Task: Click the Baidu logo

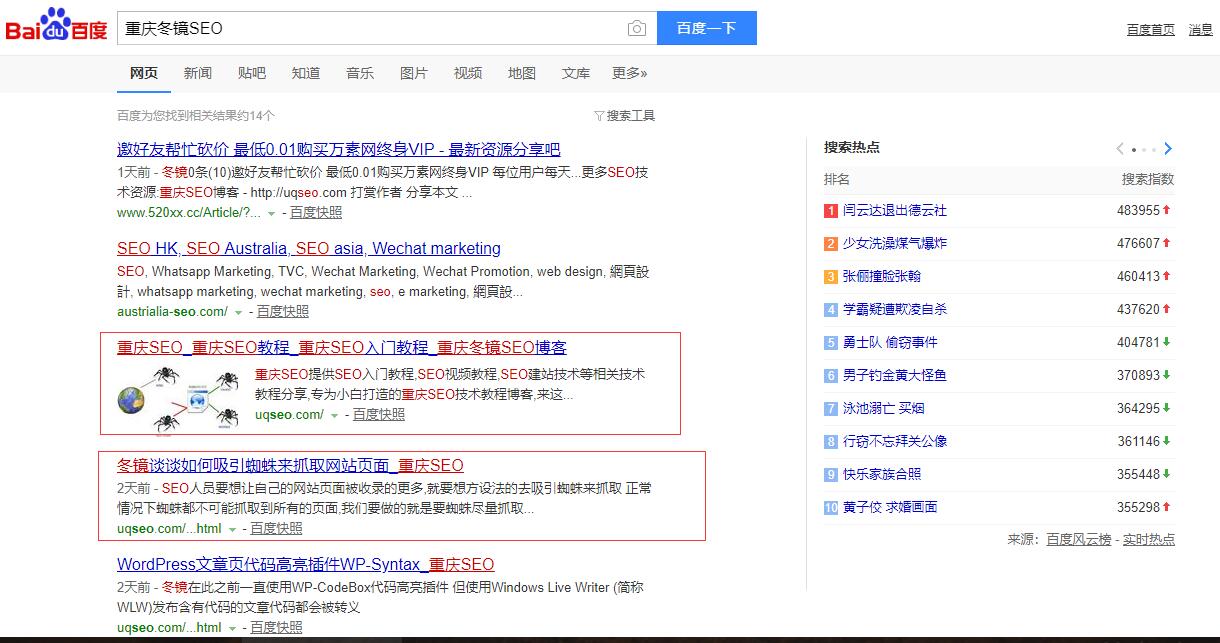Action: click(56, 27)
